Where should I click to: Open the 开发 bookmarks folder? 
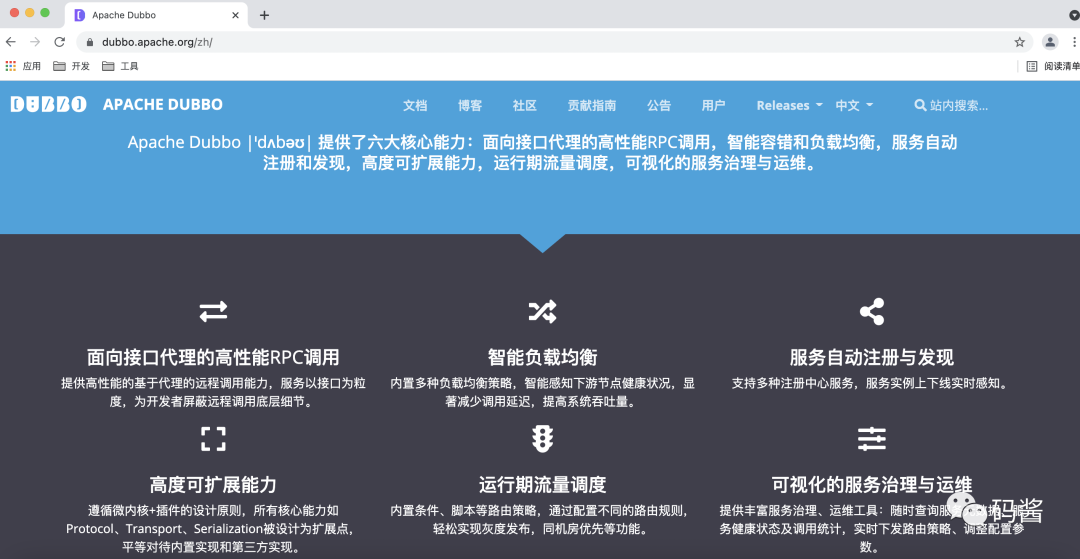72,66
